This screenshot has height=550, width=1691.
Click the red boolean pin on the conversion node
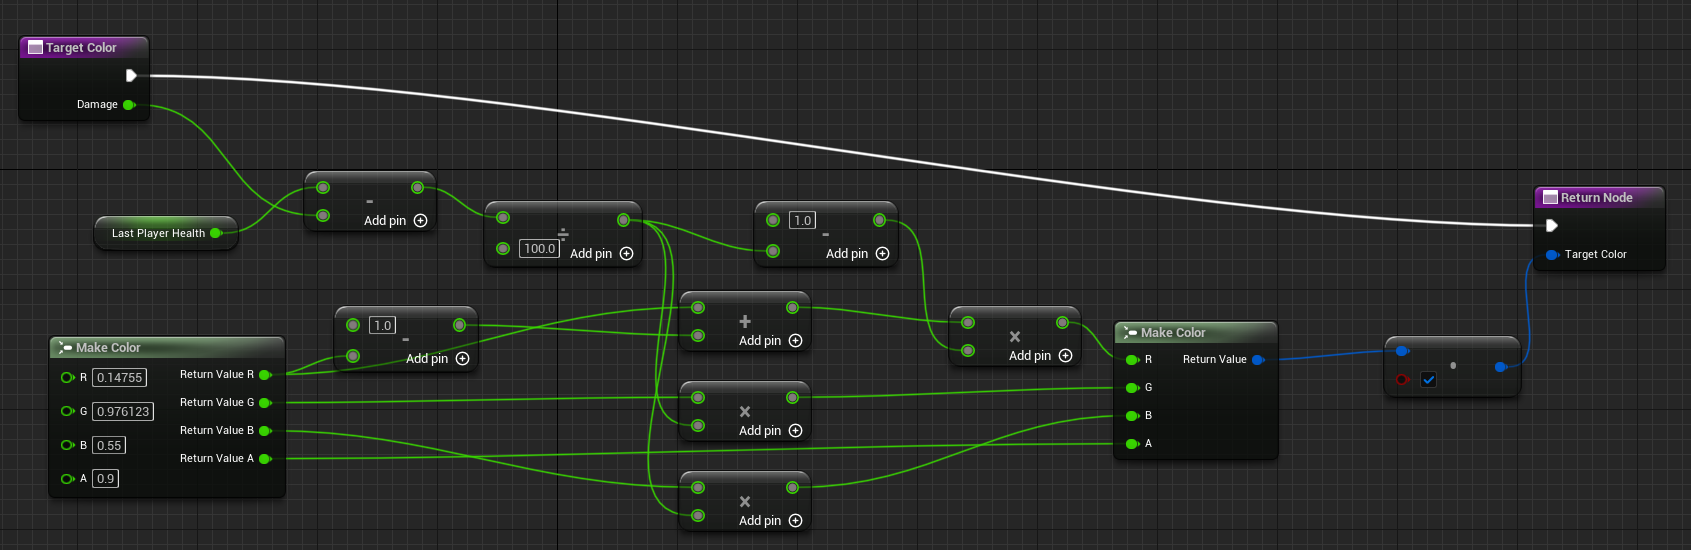tap(1402, 379)
